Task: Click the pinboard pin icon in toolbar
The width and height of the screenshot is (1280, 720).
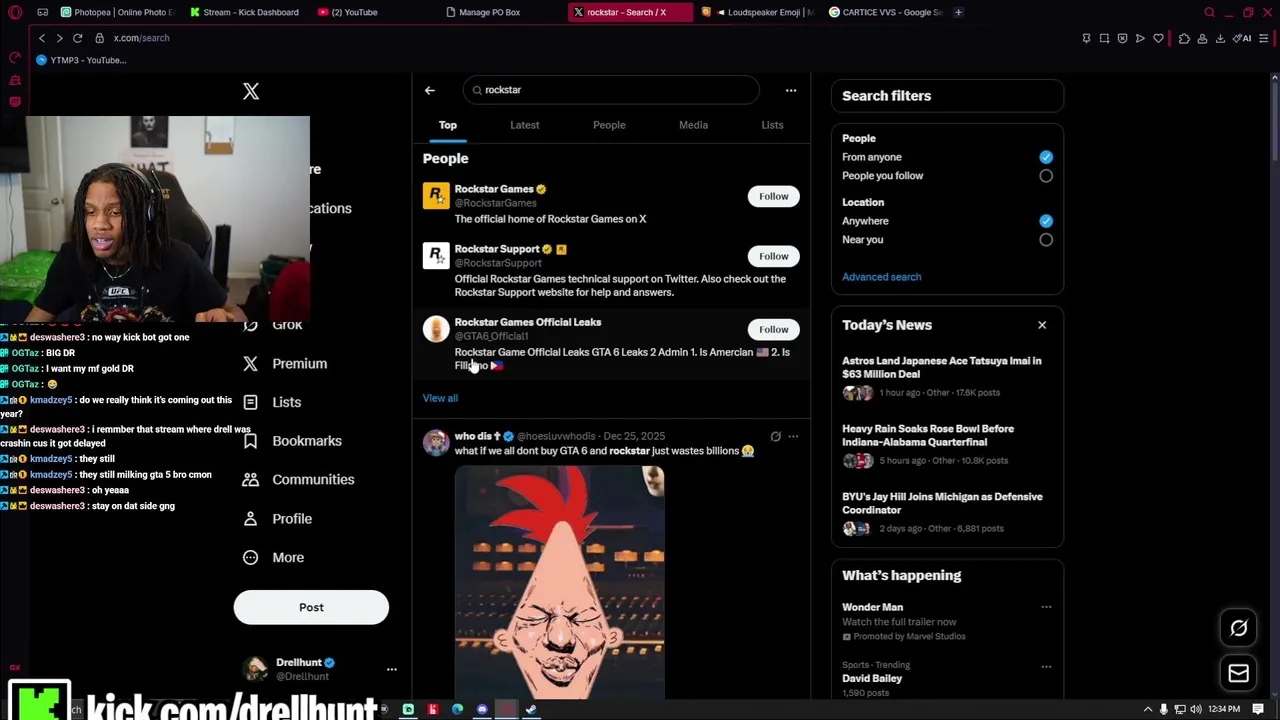Action: [x=1086, y=38]
